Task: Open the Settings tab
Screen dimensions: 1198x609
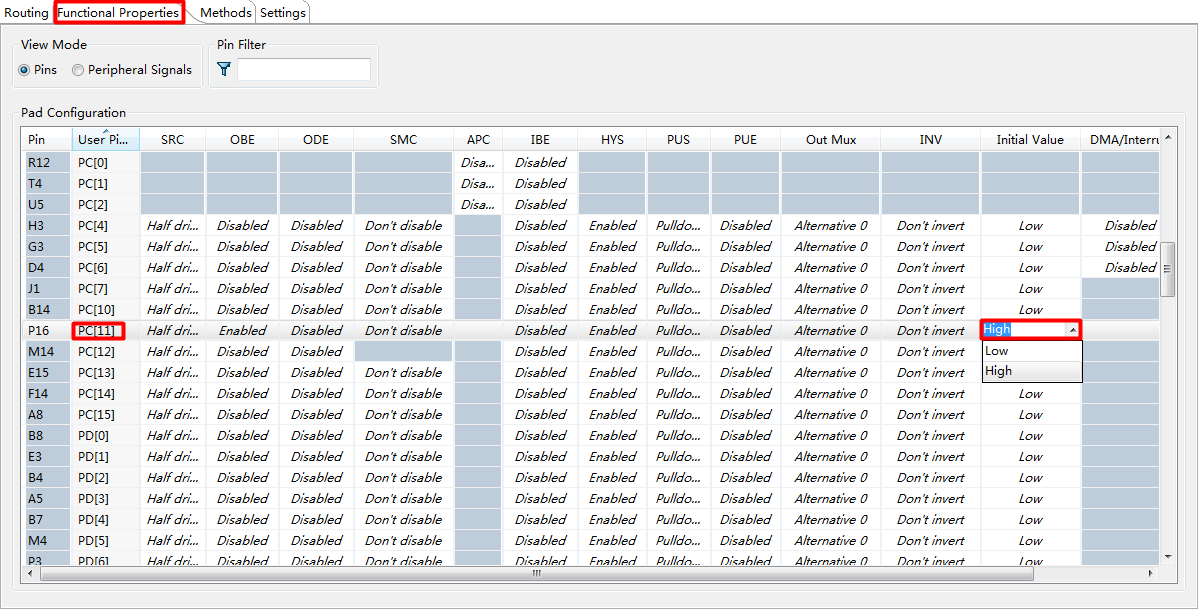Action: coord(283,12)
